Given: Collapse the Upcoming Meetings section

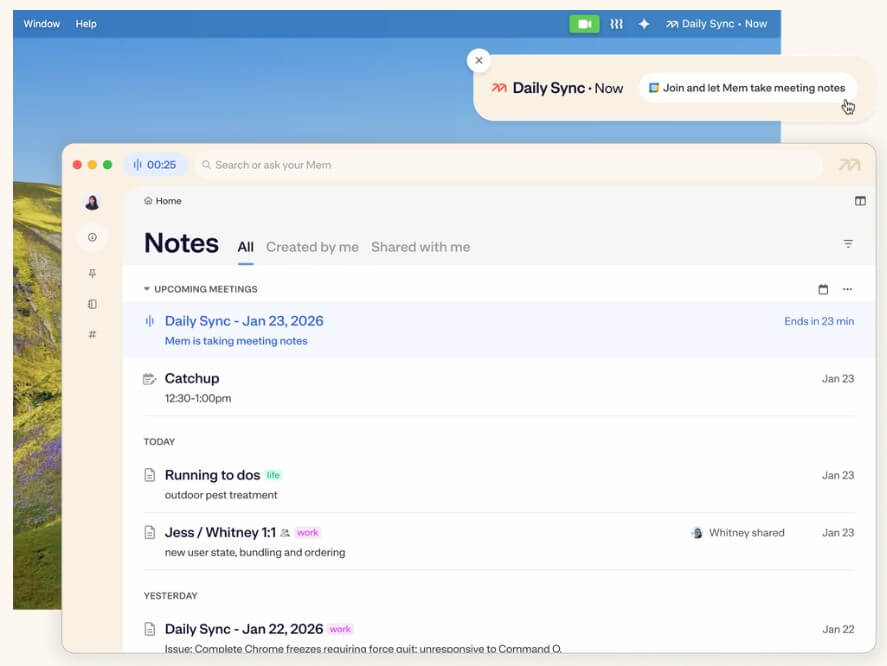Looking at the screenshot, I should tap(147, 289).
